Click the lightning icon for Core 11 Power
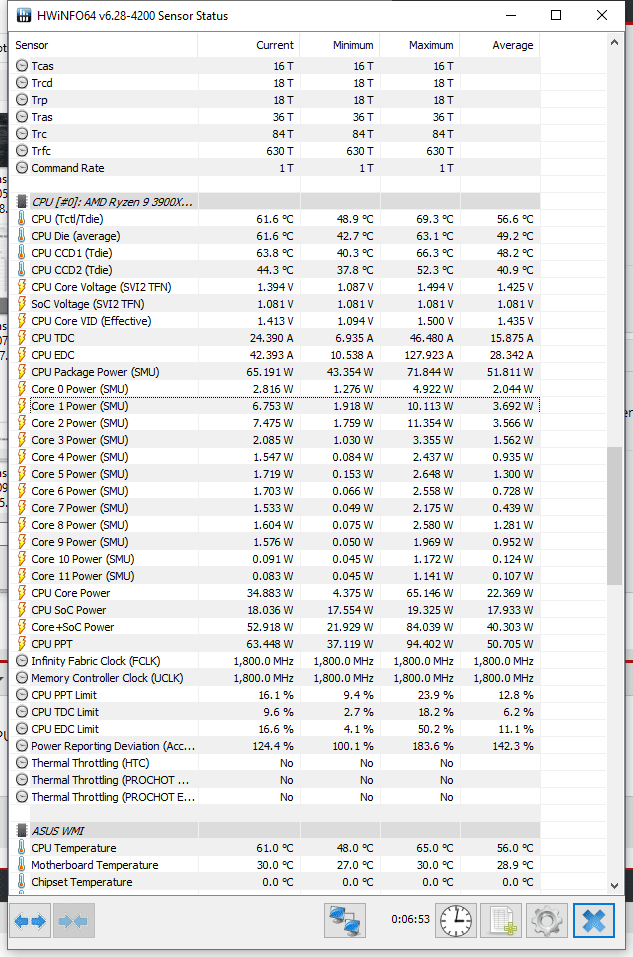 pyautogui.click(x=21, y=576)
